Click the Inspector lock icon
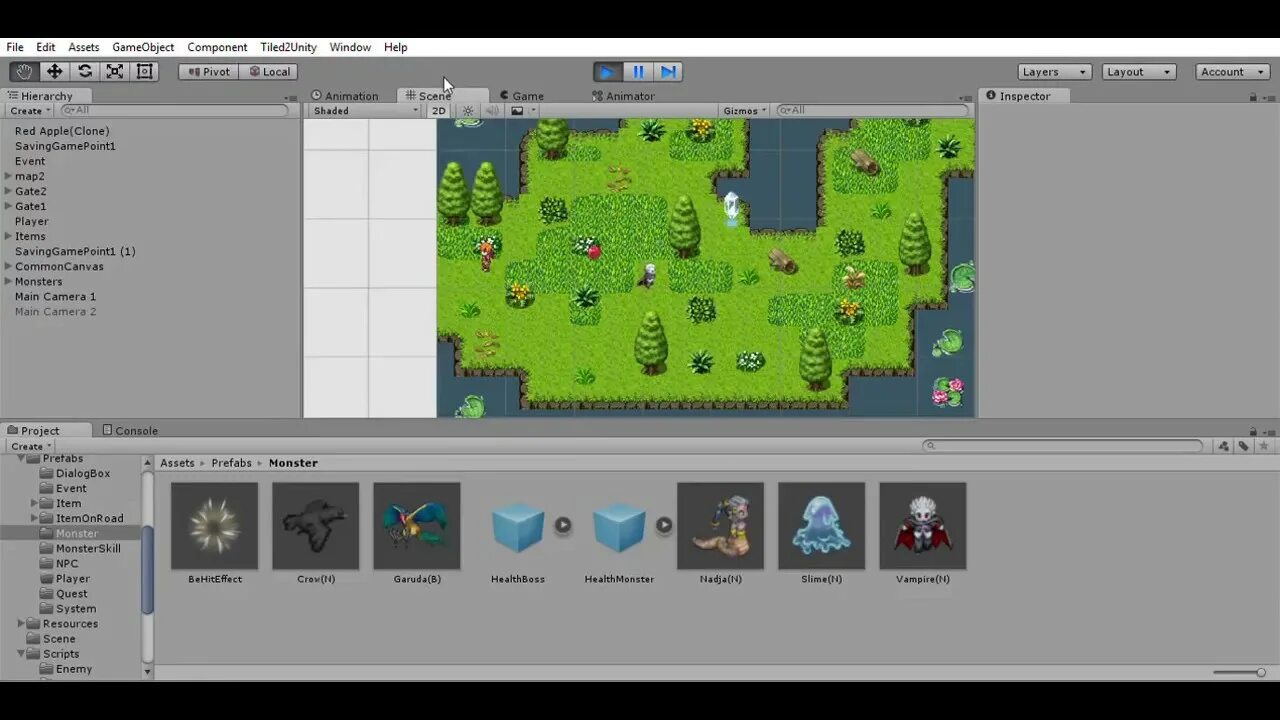 (x=1253, y=97)
